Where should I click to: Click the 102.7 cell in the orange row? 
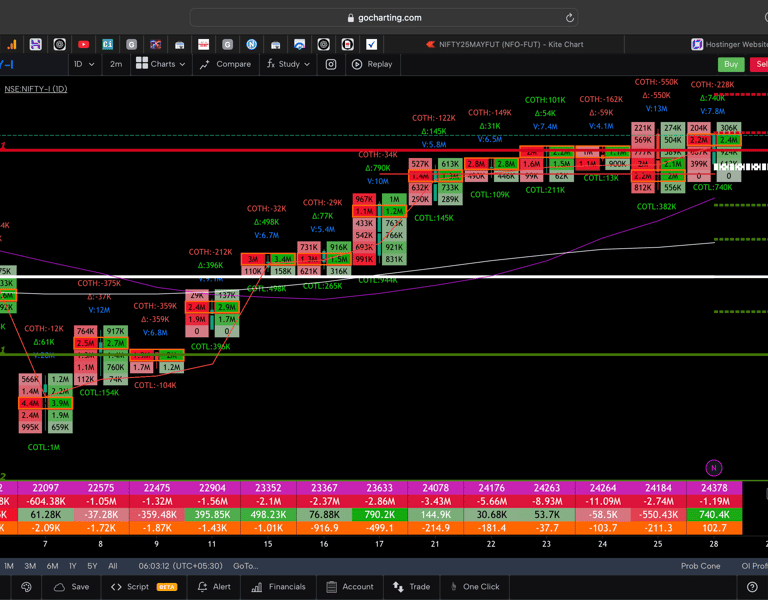pyautogui.click(x=714, y=528)
